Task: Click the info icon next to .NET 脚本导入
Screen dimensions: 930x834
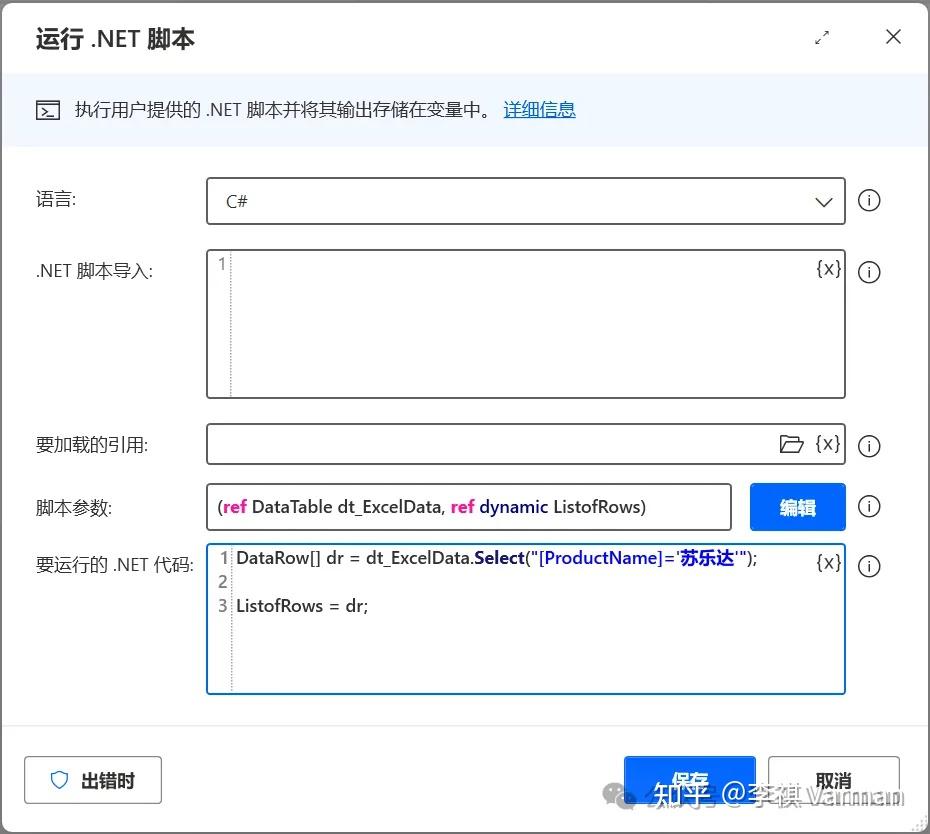Action: [869, 271]
